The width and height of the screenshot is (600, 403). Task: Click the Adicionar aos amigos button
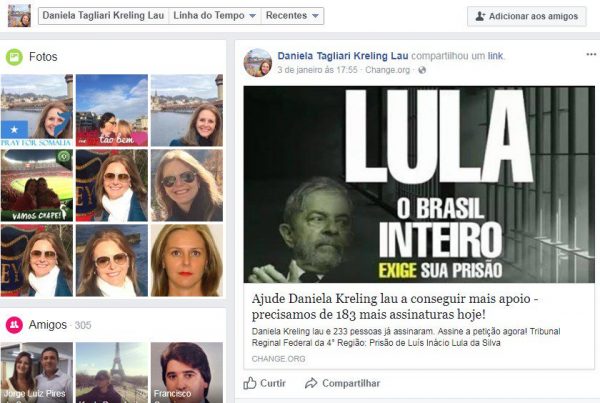[527, 16]
